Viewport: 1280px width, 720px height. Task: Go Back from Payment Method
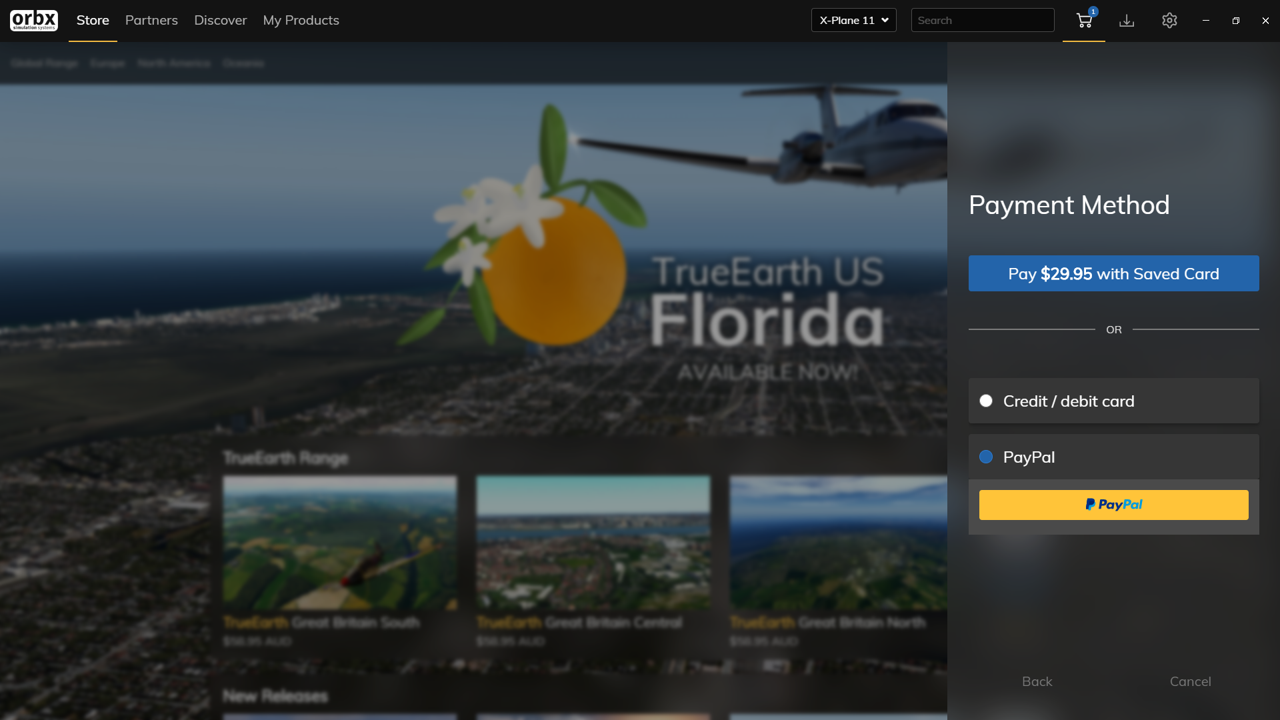coord(1037,681)
